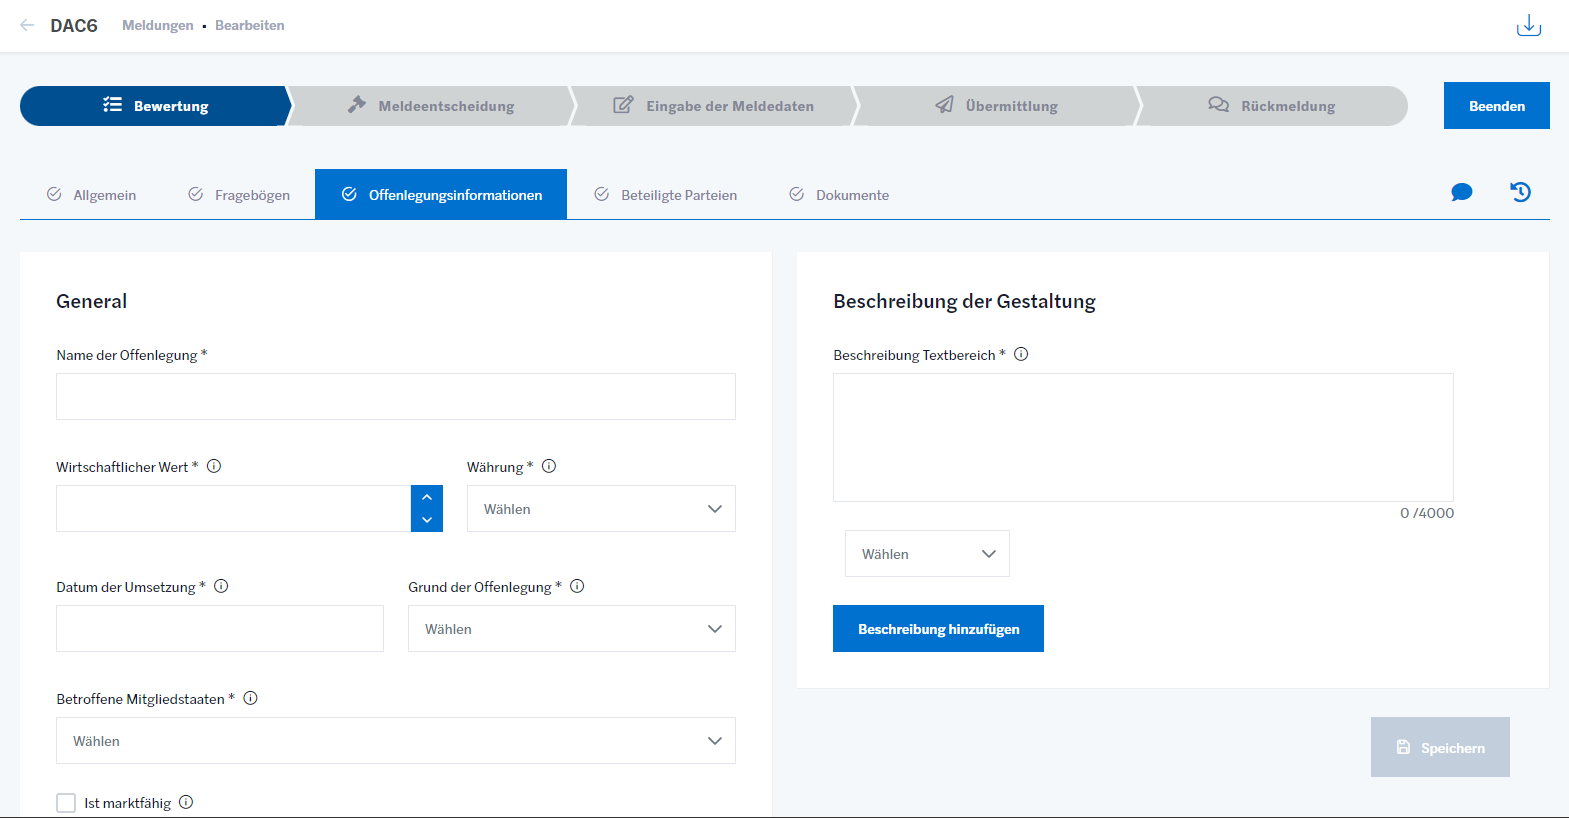Increase Wirtschaftlicher Wert with up arrow
The image size is (1569, 818).
point(427,497)
